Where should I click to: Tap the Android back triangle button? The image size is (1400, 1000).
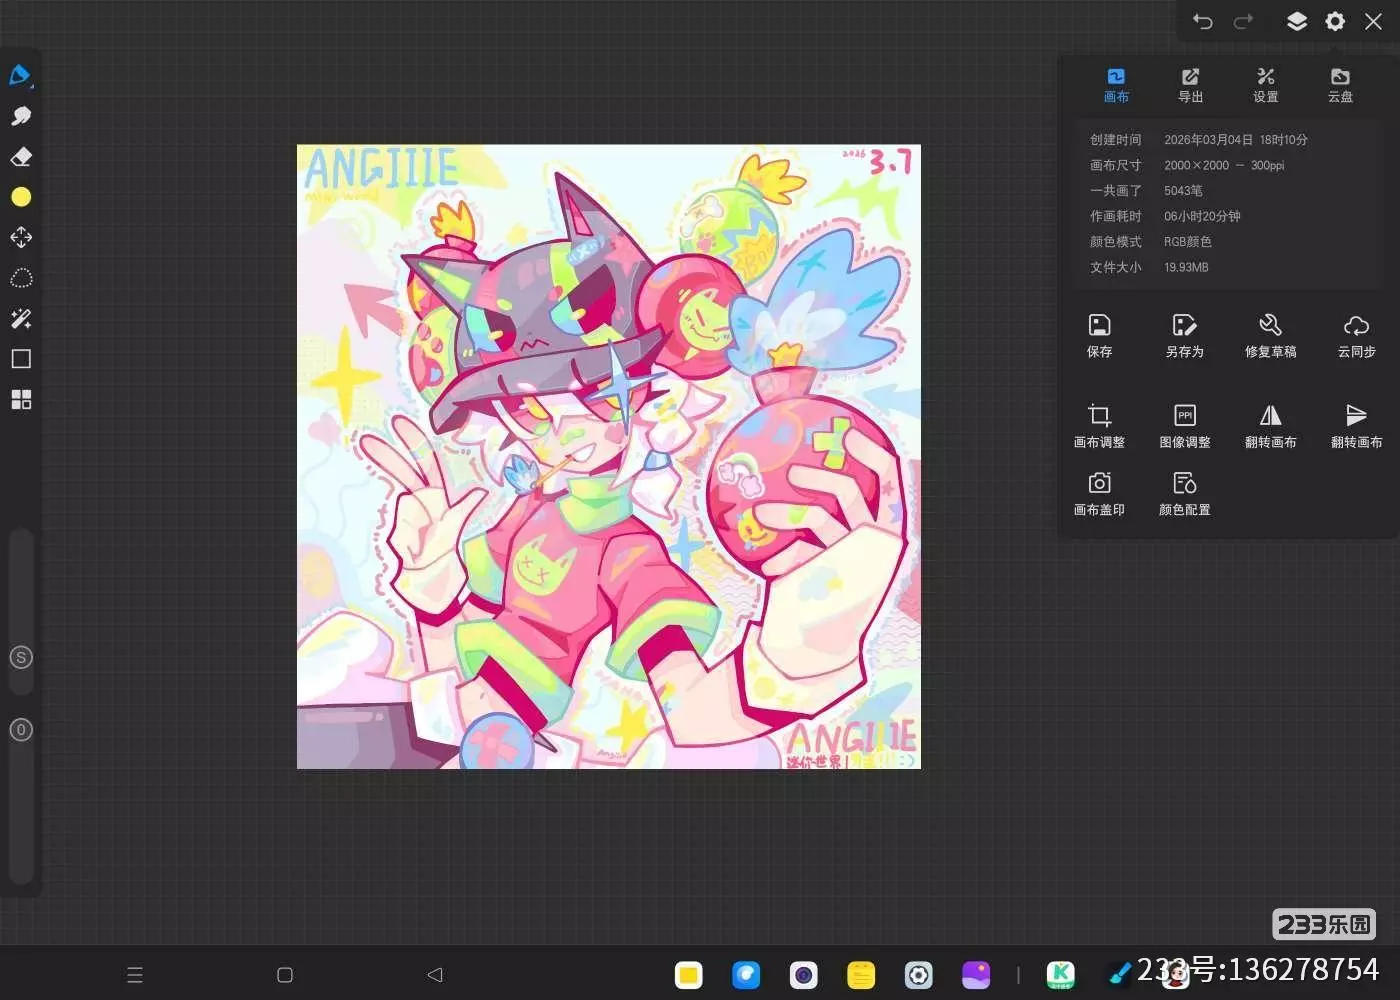point(434,974)
